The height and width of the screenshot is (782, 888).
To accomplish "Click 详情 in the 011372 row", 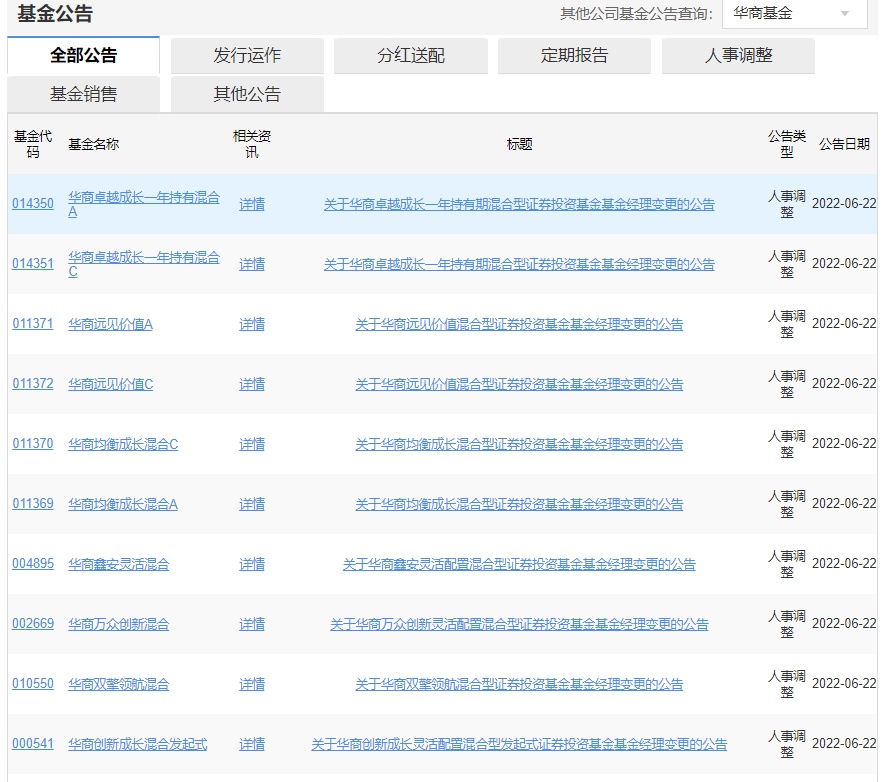I will [x=252, y=384].
